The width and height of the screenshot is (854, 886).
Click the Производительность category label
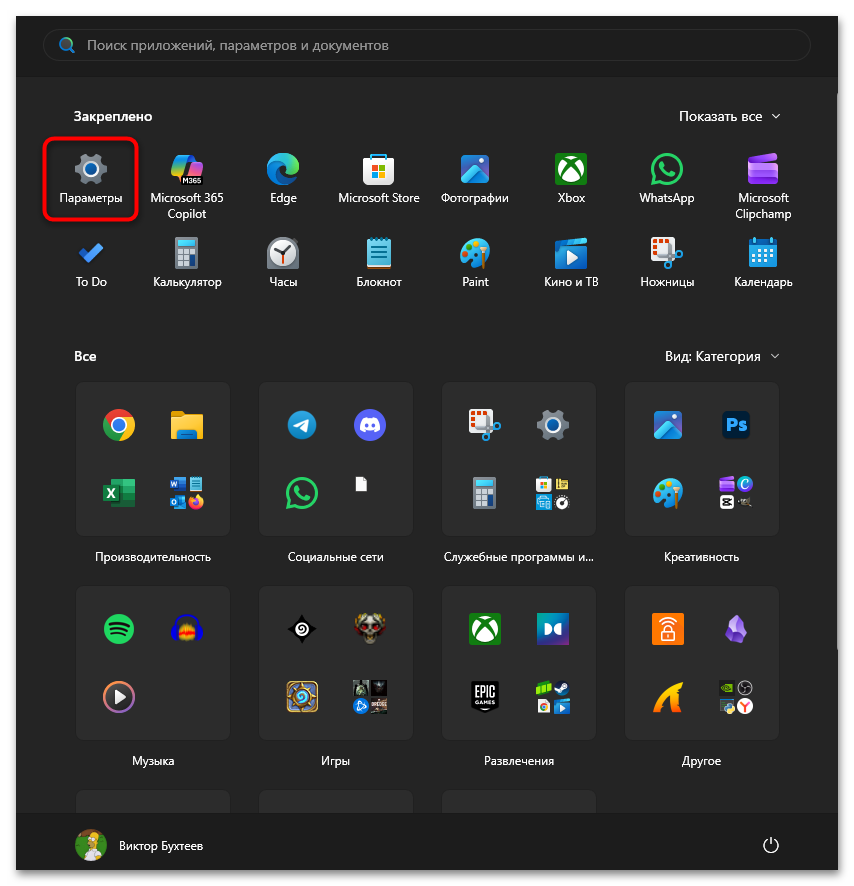tap(153, 557)
